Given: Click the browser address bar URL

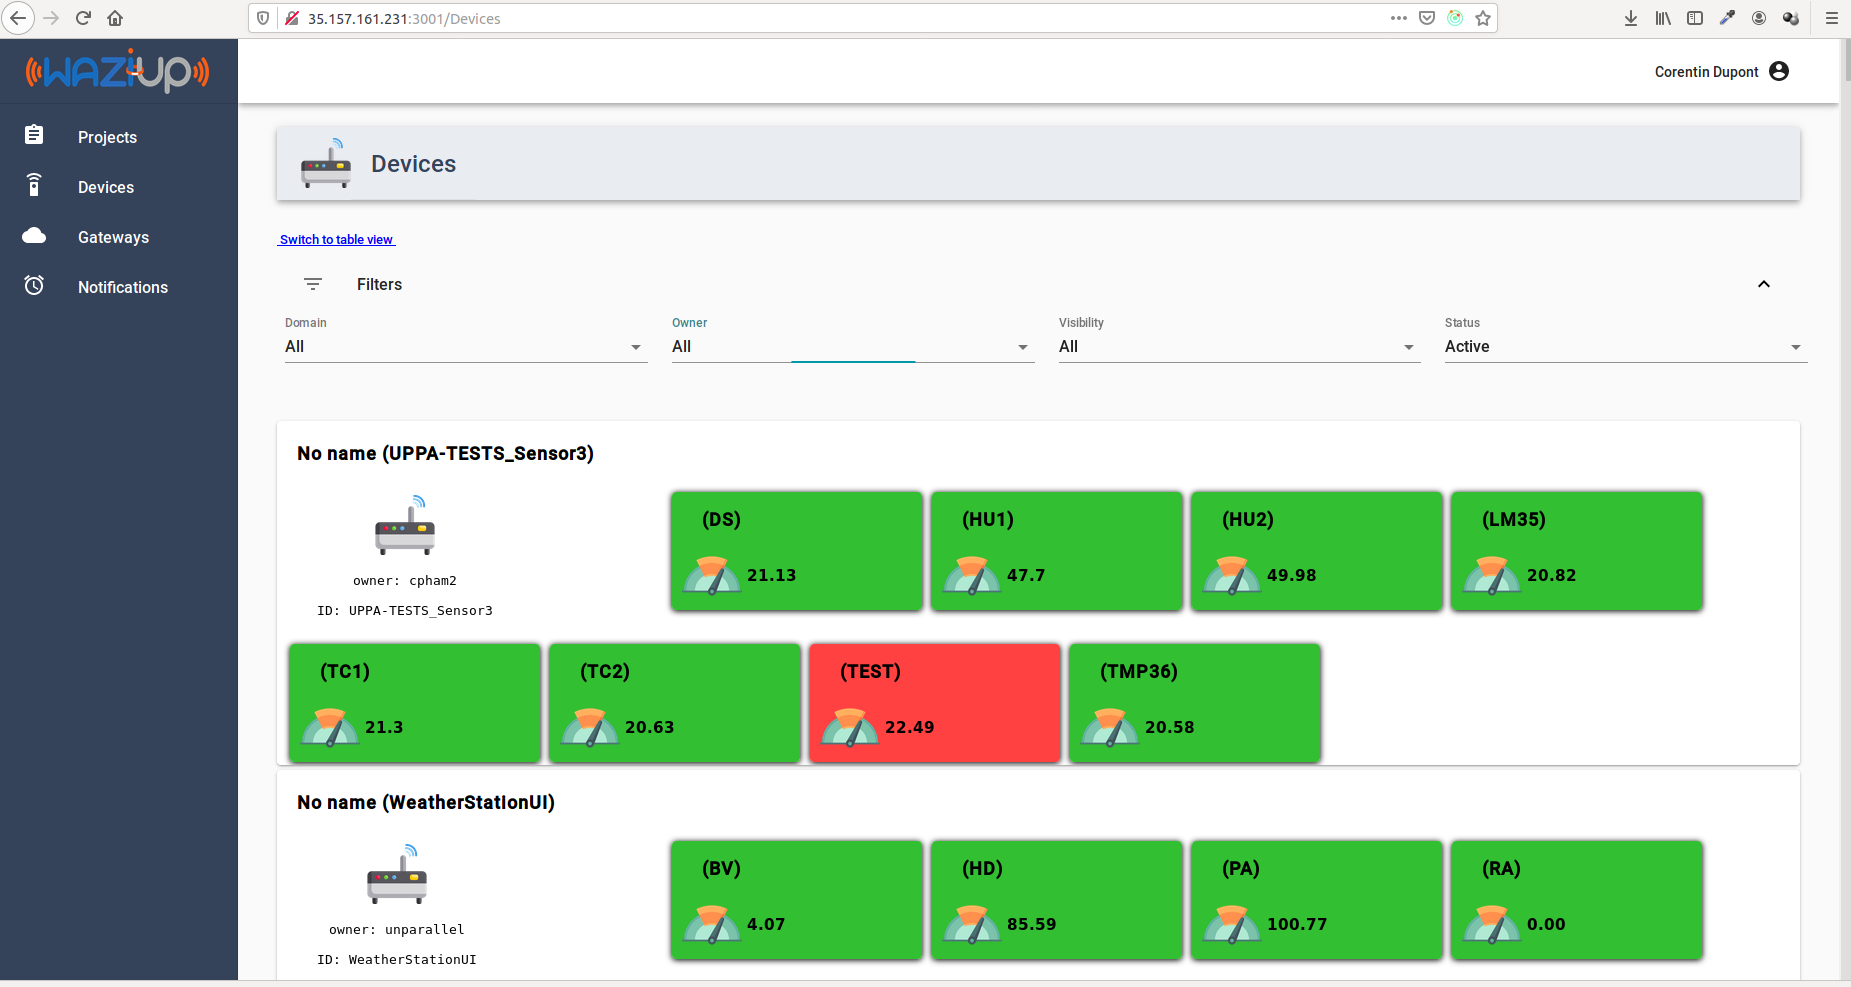Looking at the screenshot, I should click(404, 19).
